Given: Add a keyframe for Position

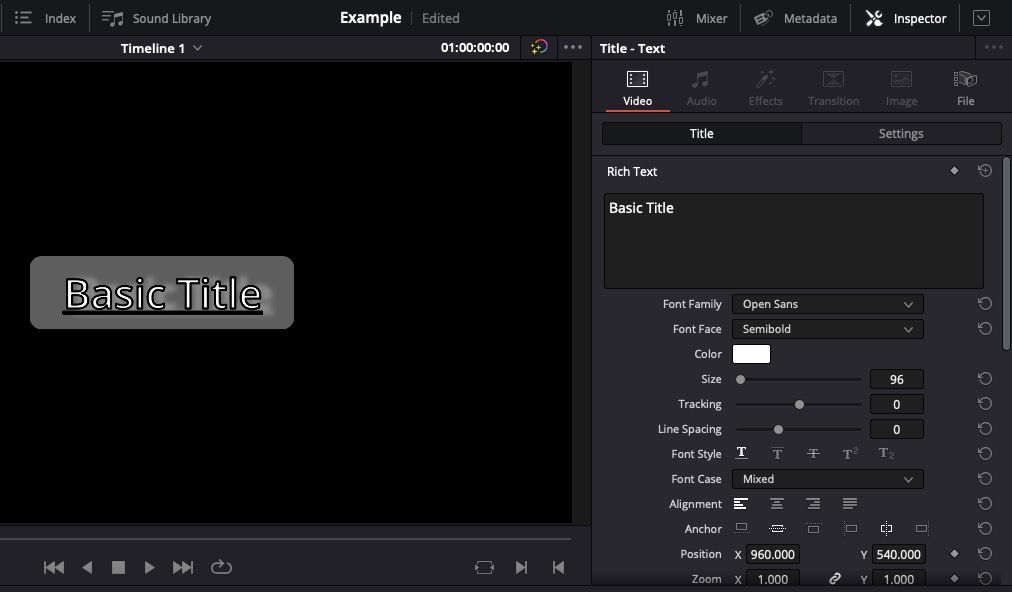Looking at the screenshot, I should [956, 554].
